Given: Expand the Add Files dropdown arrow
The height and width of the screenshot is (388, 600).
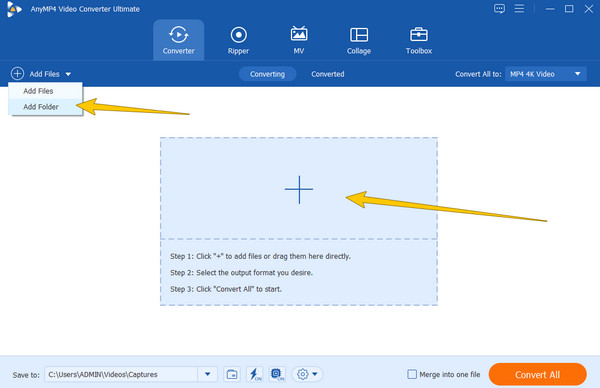Looking at the screenshot, I should pyautogui.click(x=68, y=74).
